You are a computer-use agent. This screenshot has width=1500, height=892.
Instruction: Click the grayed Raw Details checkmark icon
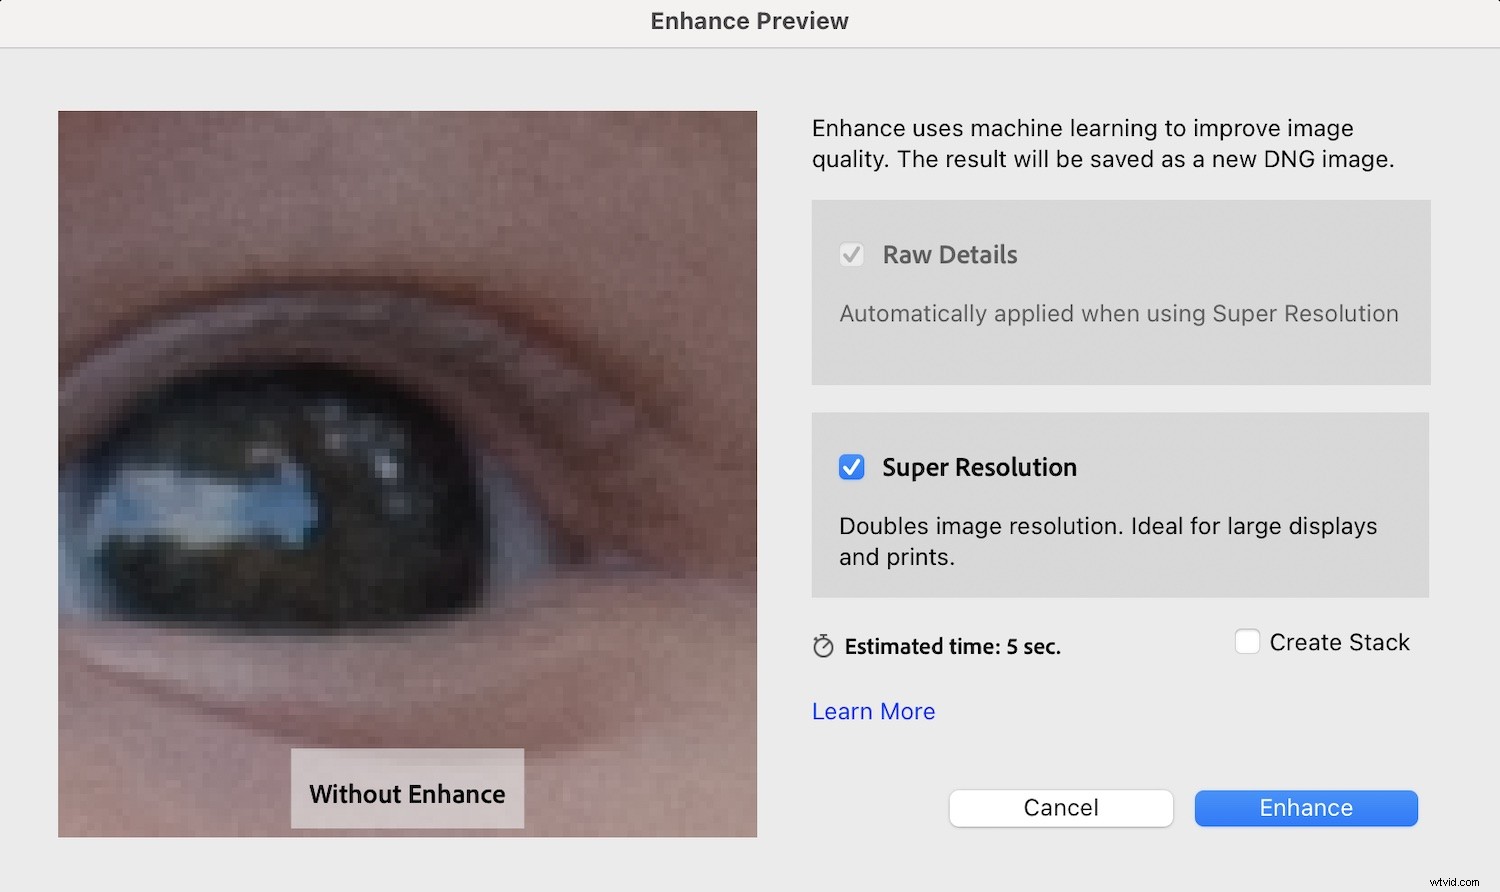851,254
